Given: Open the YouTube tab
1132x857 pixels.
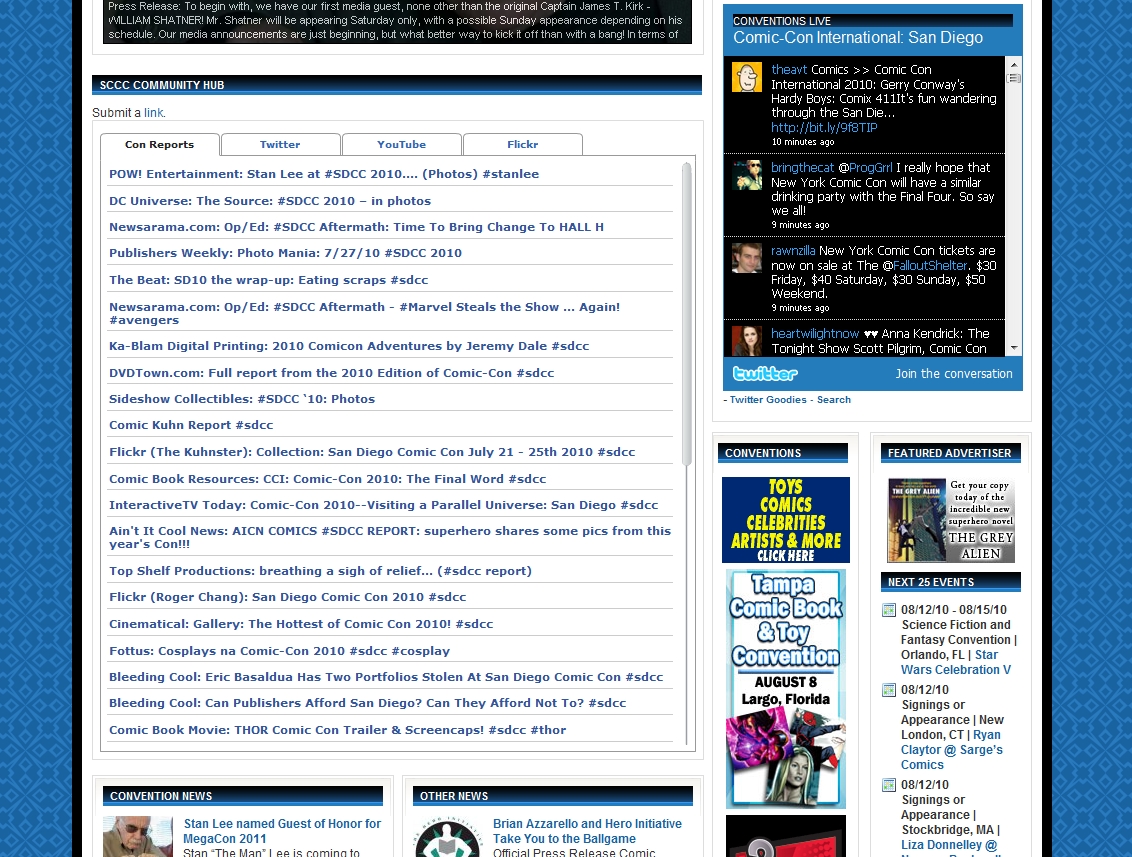Looking at the screenshot, I should pyautogui.click(x=401, y=145).
